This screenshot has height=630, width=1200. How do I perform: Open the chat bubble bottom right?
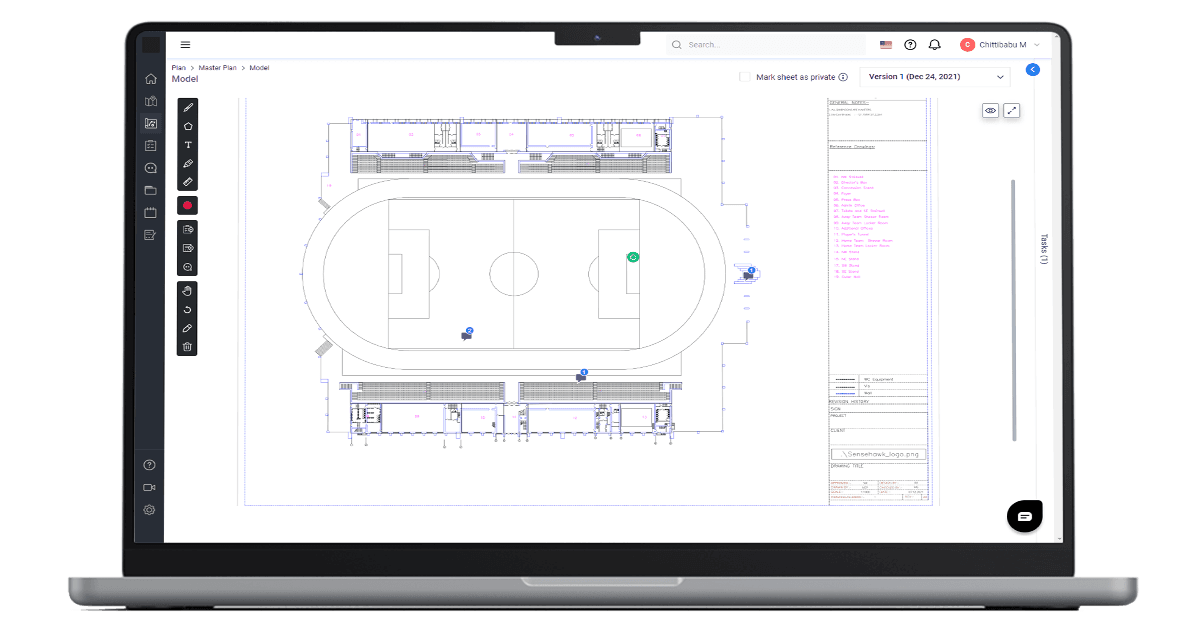tap(1024, 516)
